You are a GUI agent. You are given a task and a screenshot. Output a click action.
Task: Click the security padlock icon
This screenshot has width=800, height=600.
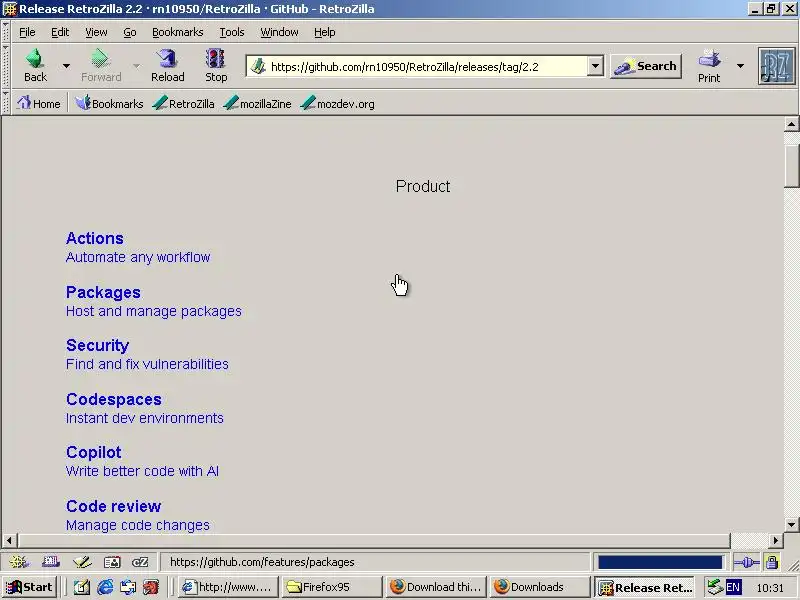[x=772, y=562]
